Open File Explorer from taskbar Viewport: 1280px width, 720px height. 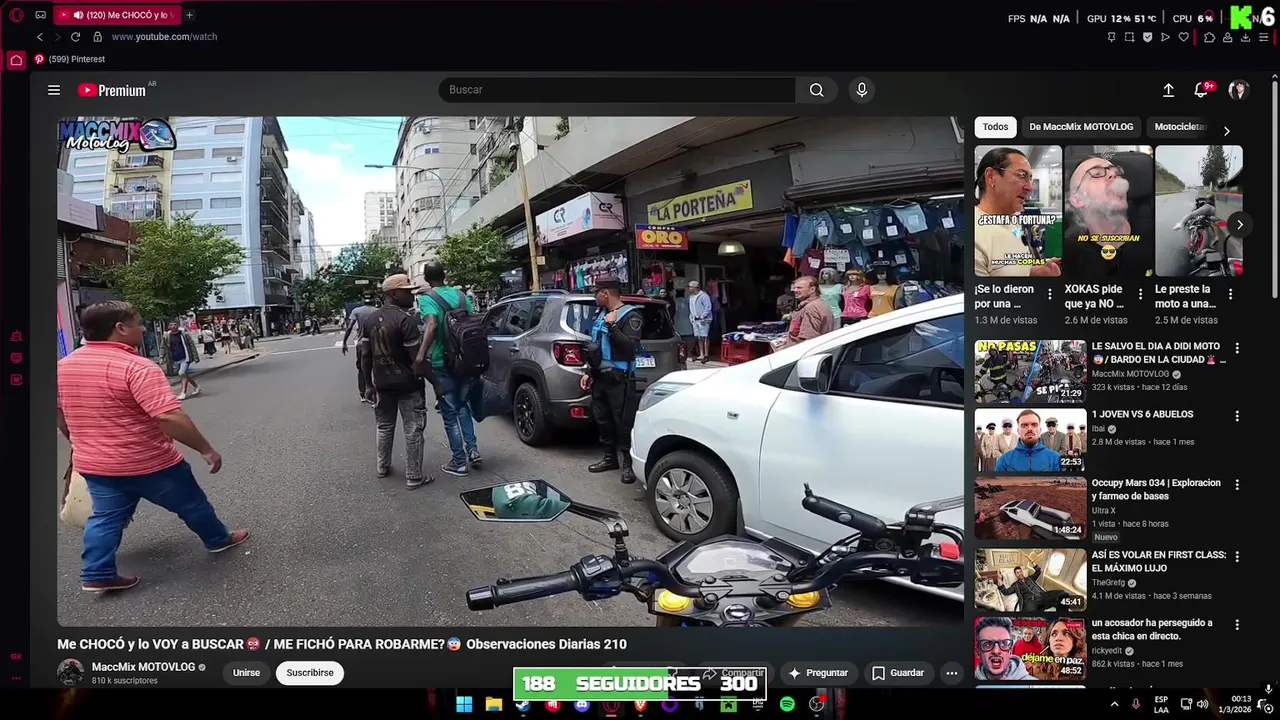[493, 704]
